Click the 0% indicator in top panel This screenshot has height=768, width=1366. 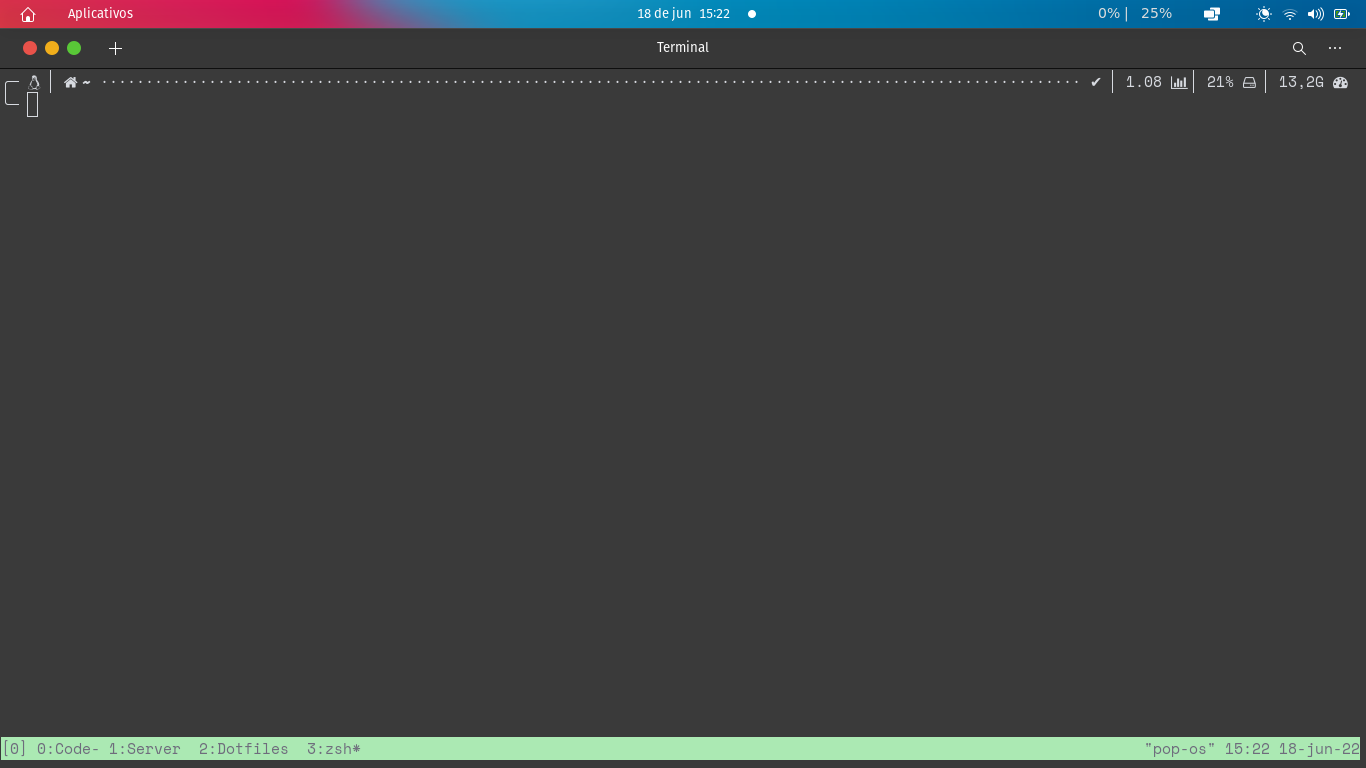coord(1109,14)
